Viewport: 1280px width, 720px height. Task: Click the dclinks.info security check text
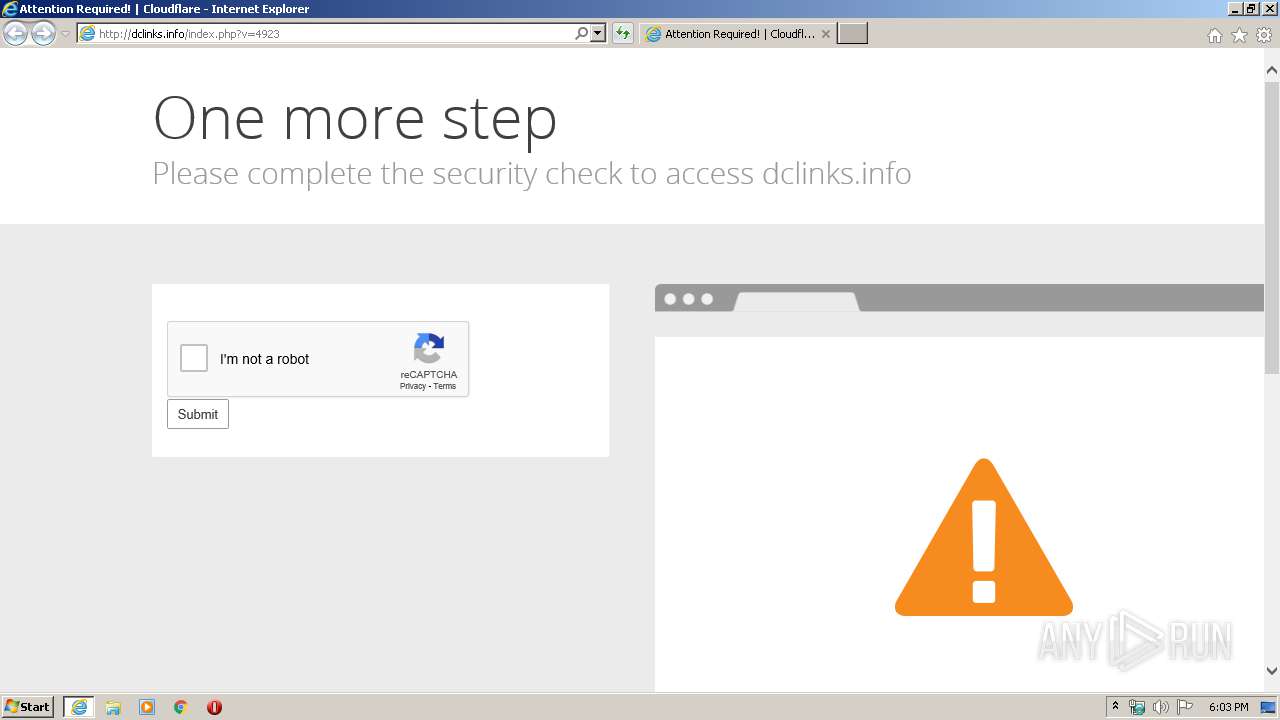click(x=532, y=173)
